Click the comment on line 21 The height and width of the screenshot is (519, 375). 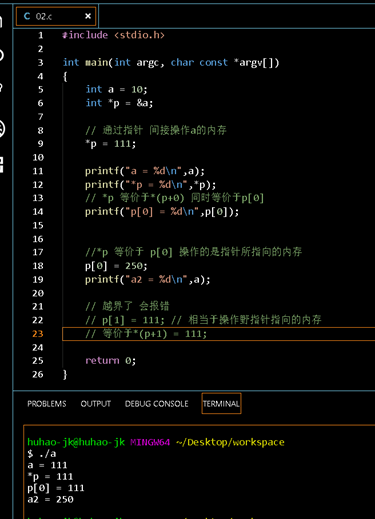127,306
